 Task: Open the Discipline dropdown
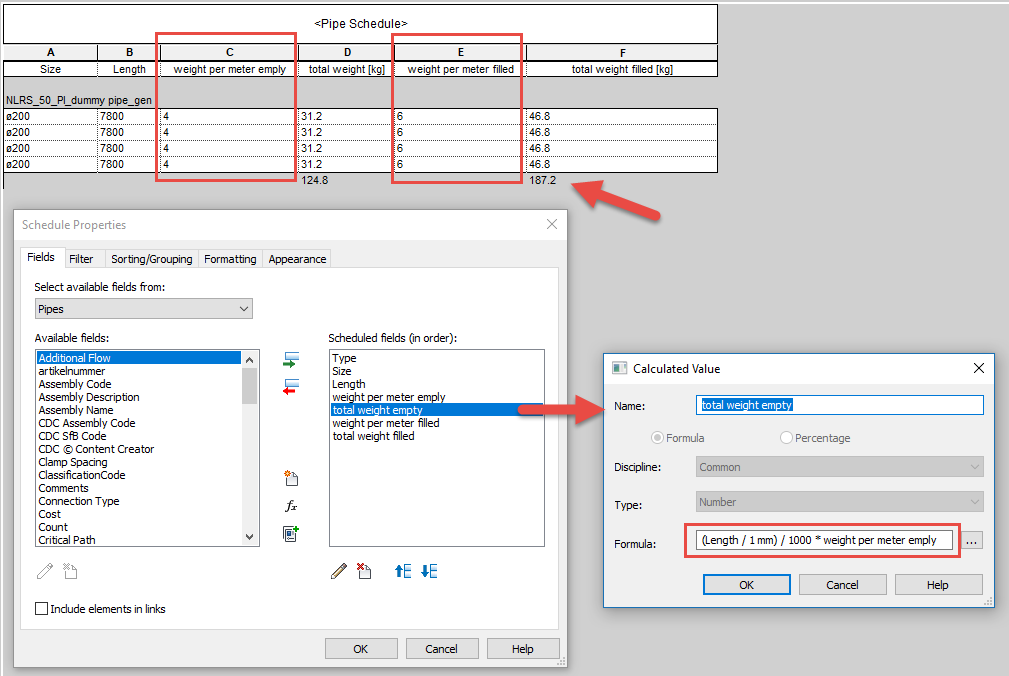pos(974,467)
